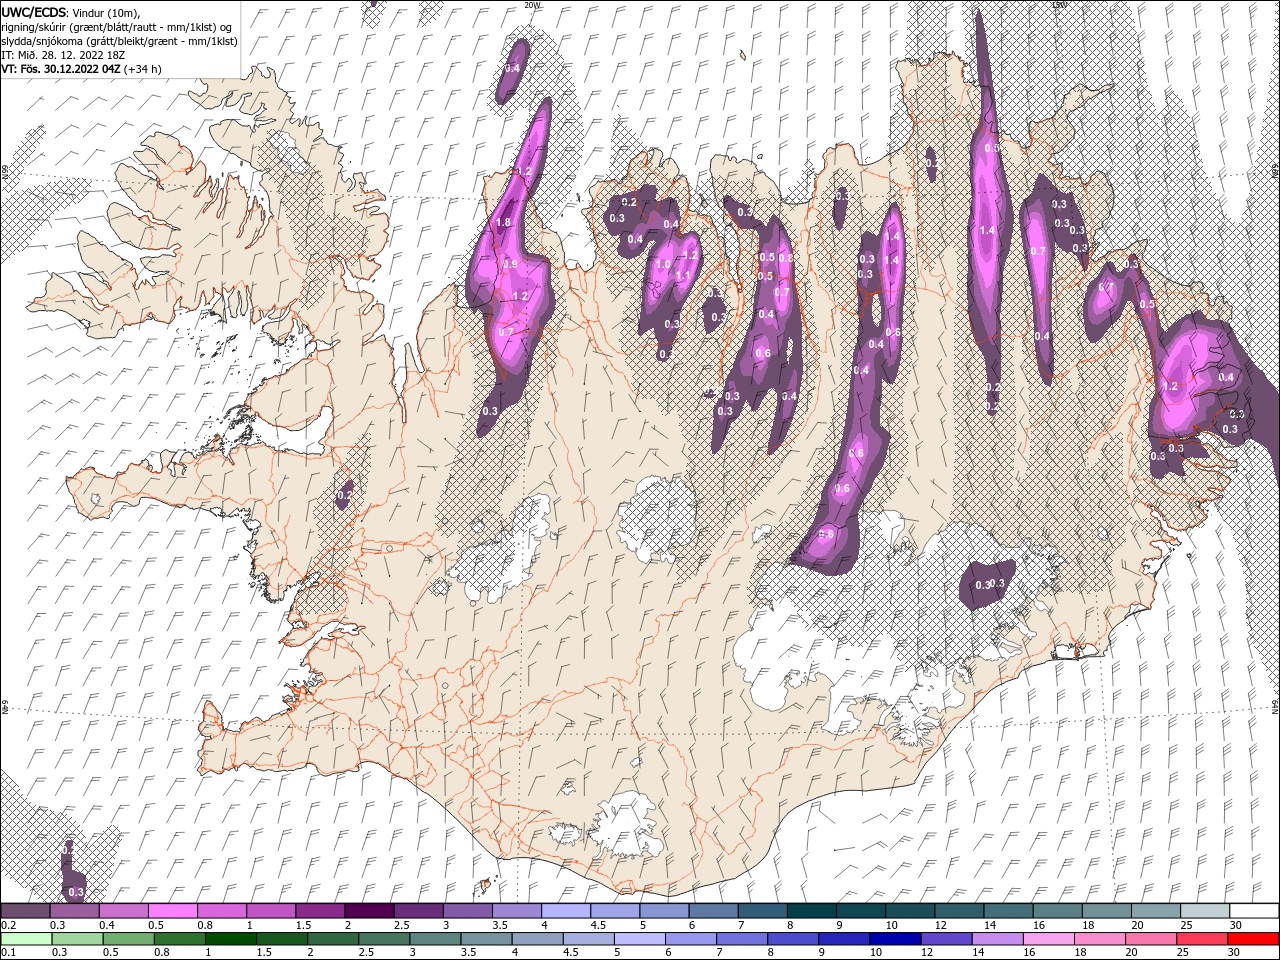1280x960 pixels.
Task: Click the '15W' longitude label at top
Action: point(1059,5)
